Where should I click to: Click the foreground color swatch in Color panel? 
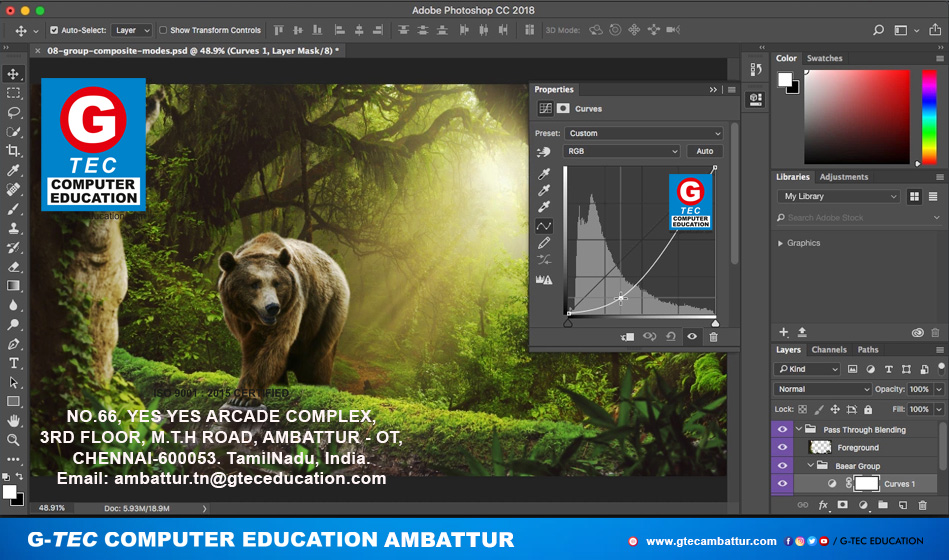tap(785, 79)
